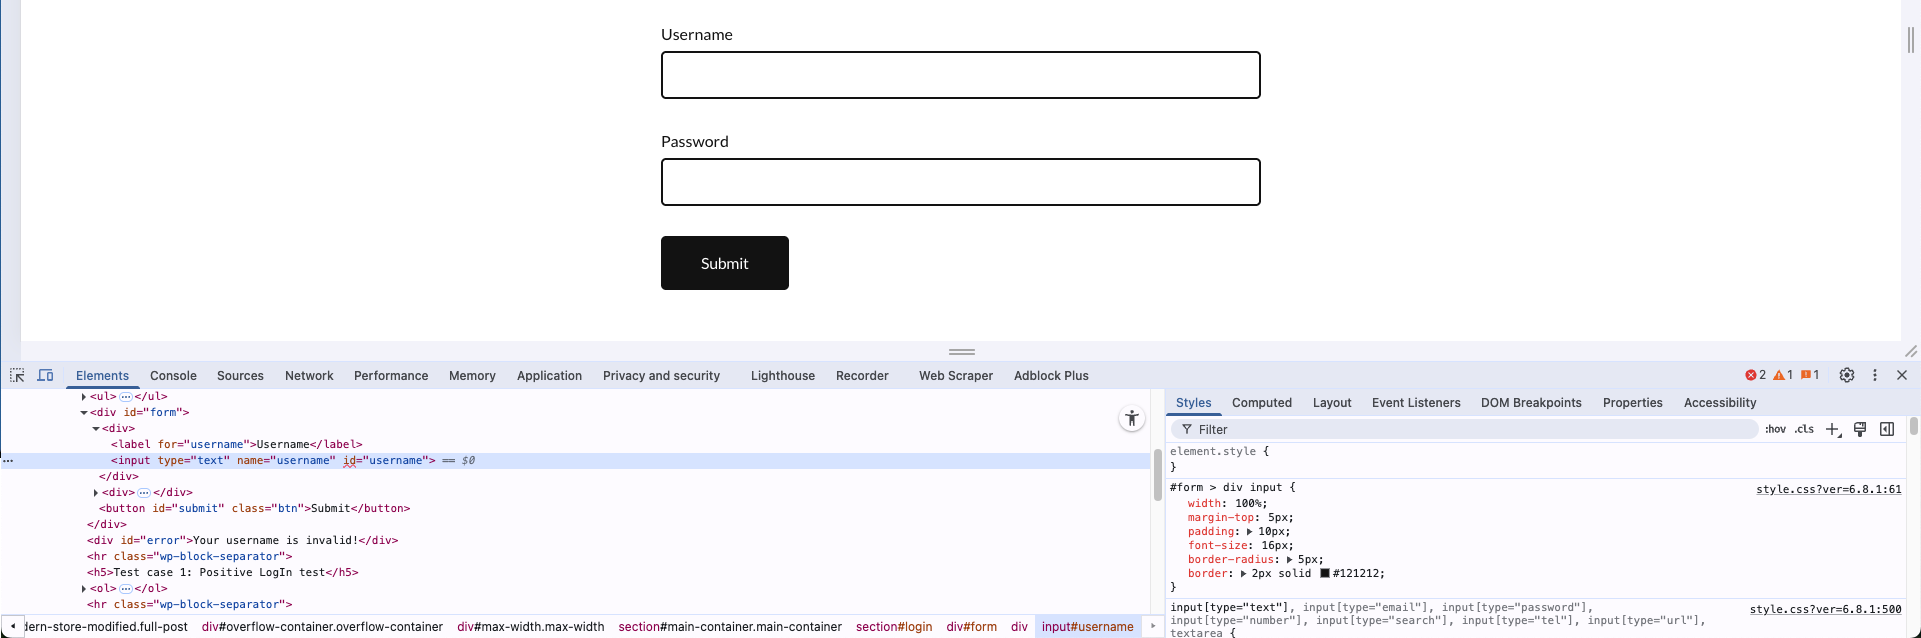Expand the border-radius shorthand property
Screen dimensions: 1921x638
[1289, 560]
